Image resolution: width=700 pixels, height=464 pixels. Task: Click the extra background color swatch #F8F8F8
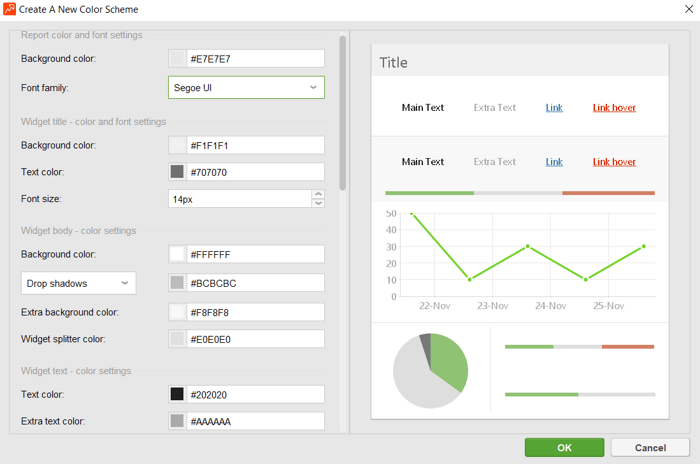tap(177, 312)
